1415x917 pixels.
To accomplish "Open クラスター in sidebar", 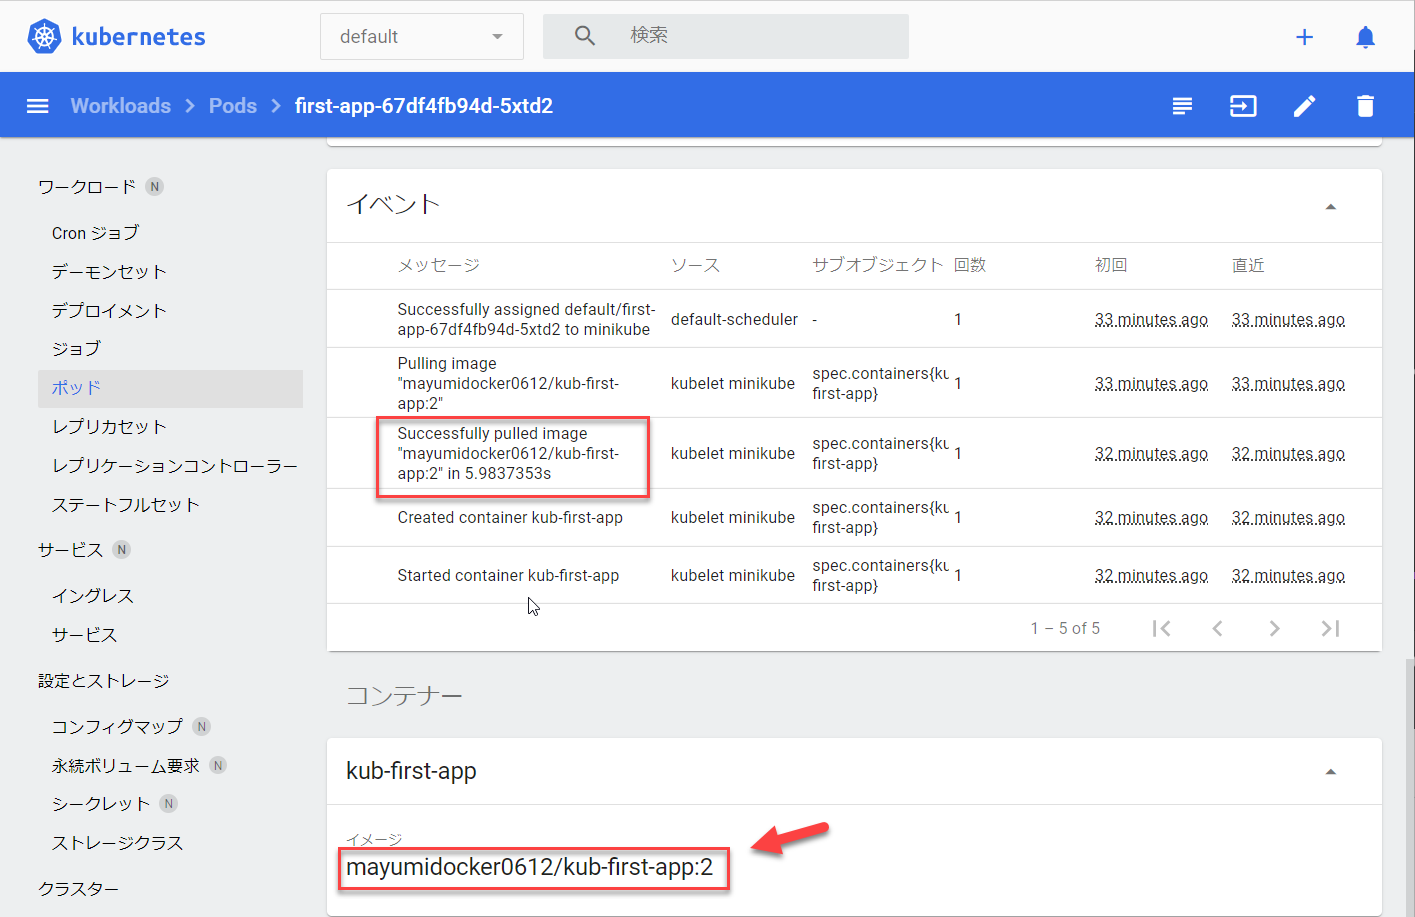I will point(79,889).
